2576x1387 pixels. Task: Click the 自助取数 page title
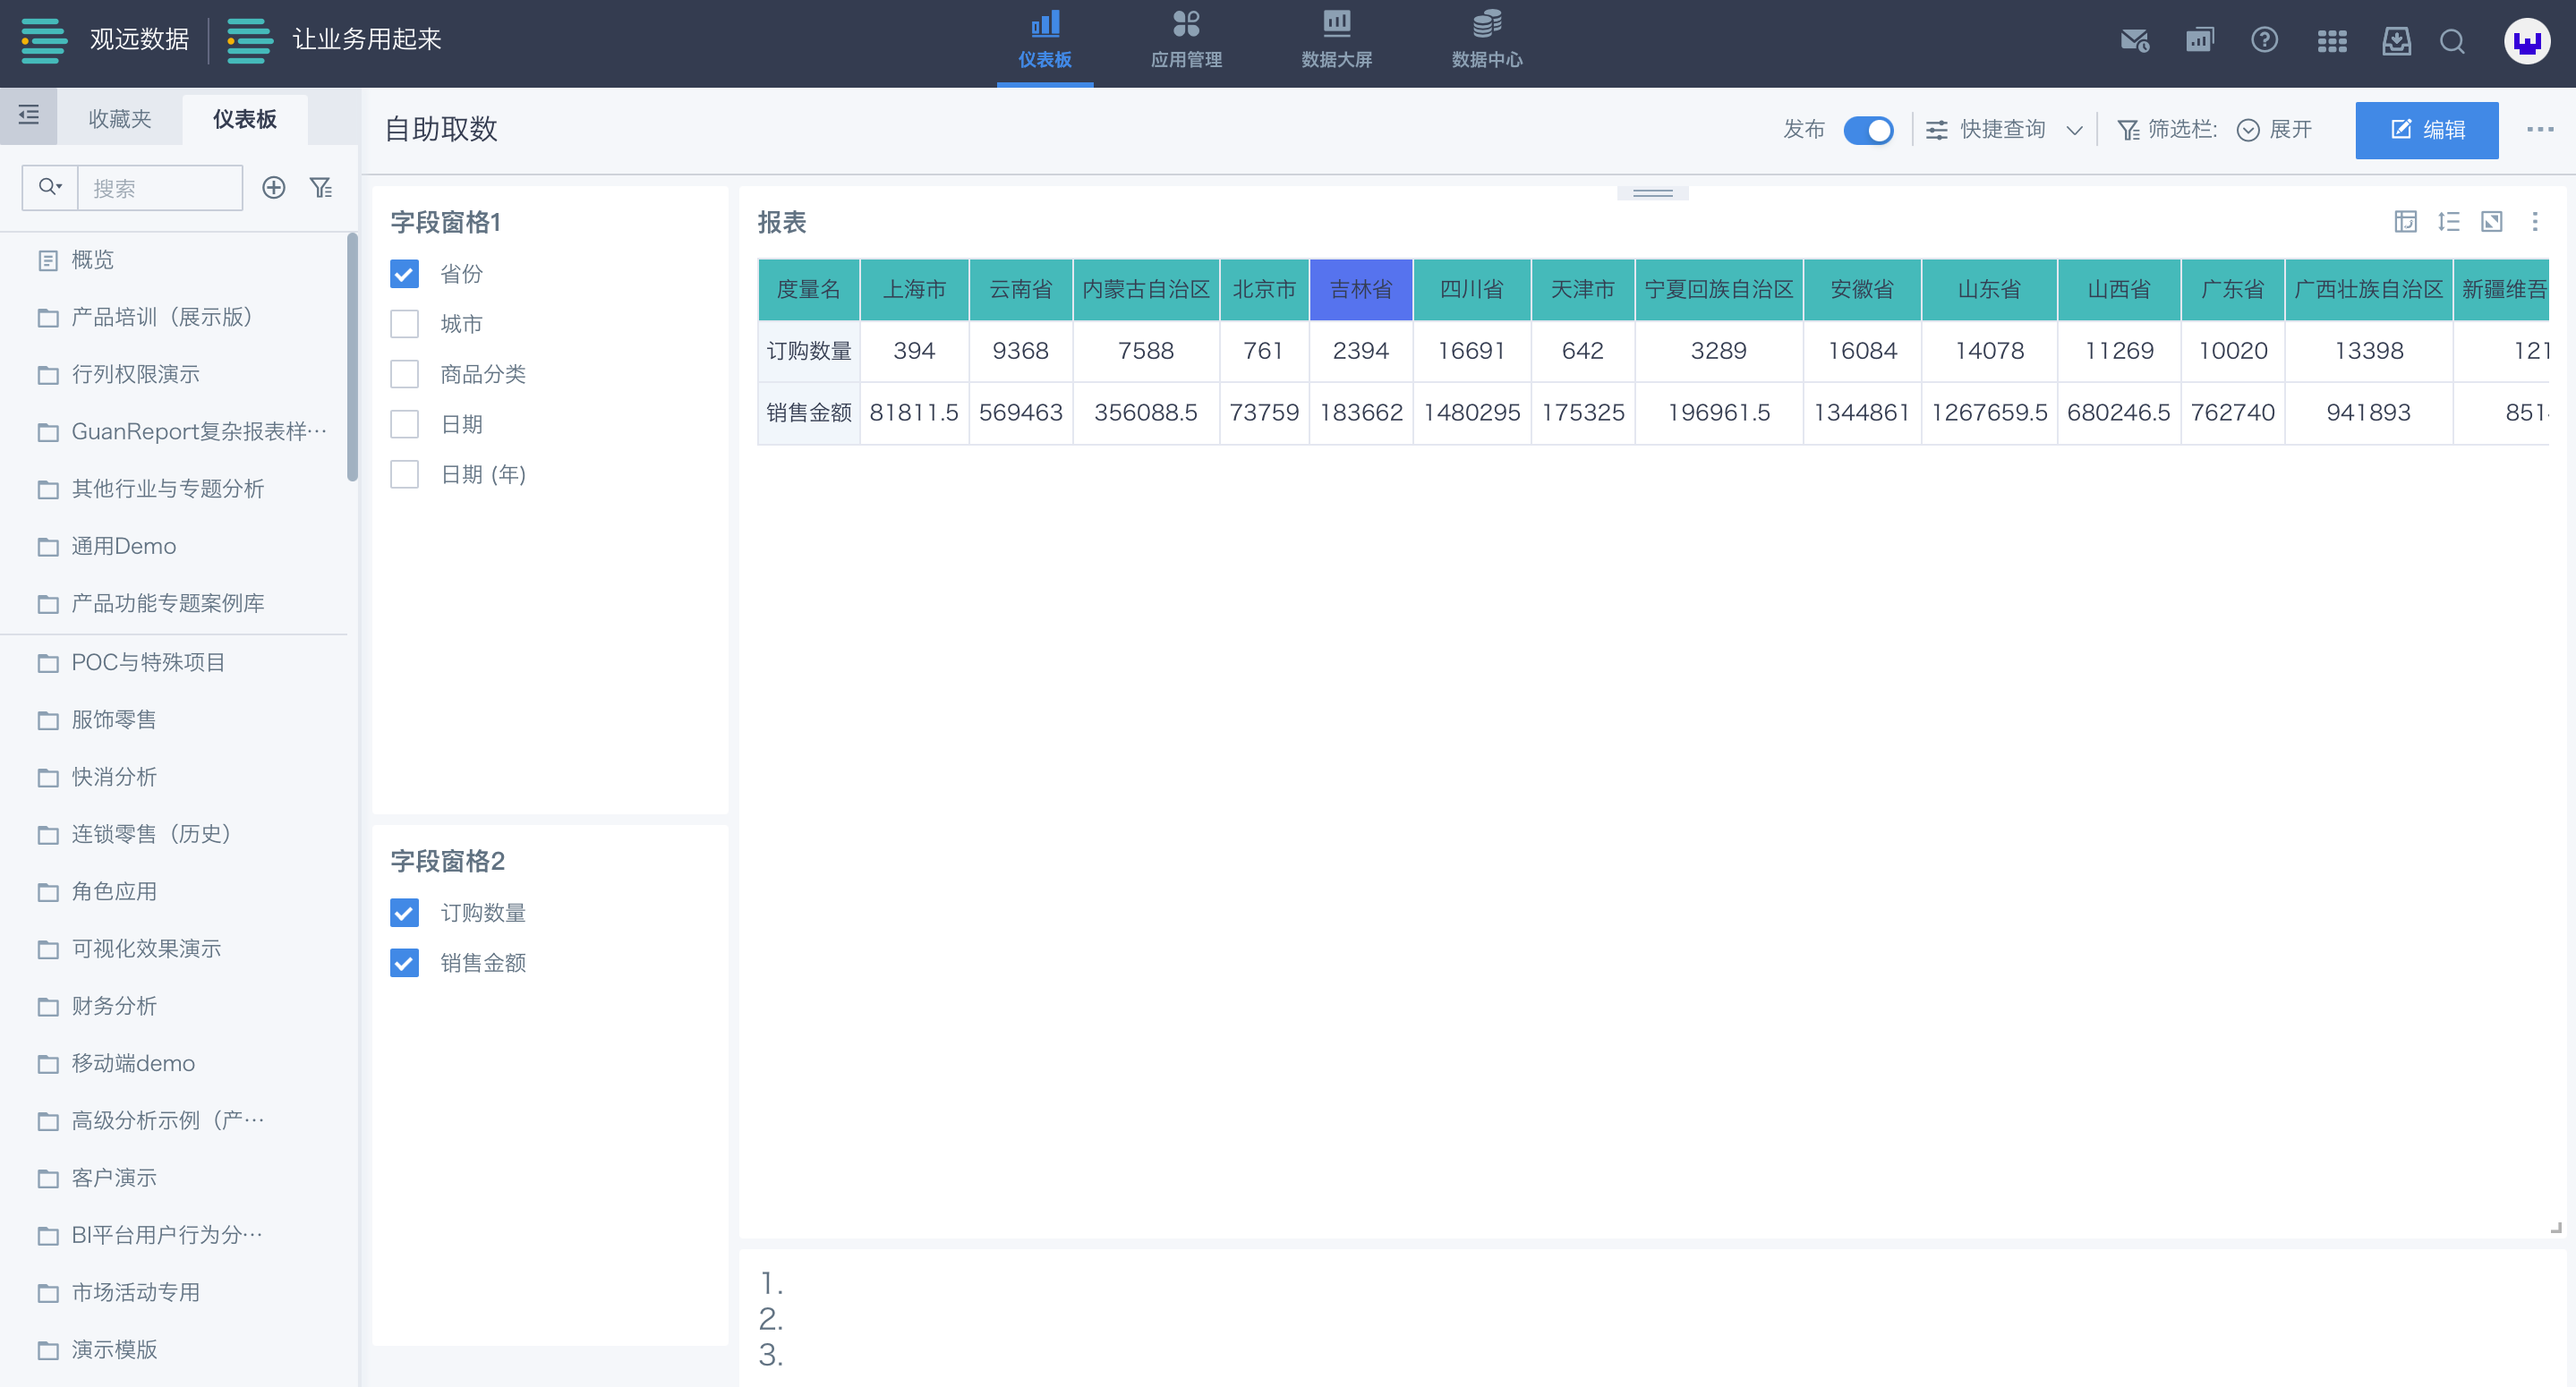point(441,129)
